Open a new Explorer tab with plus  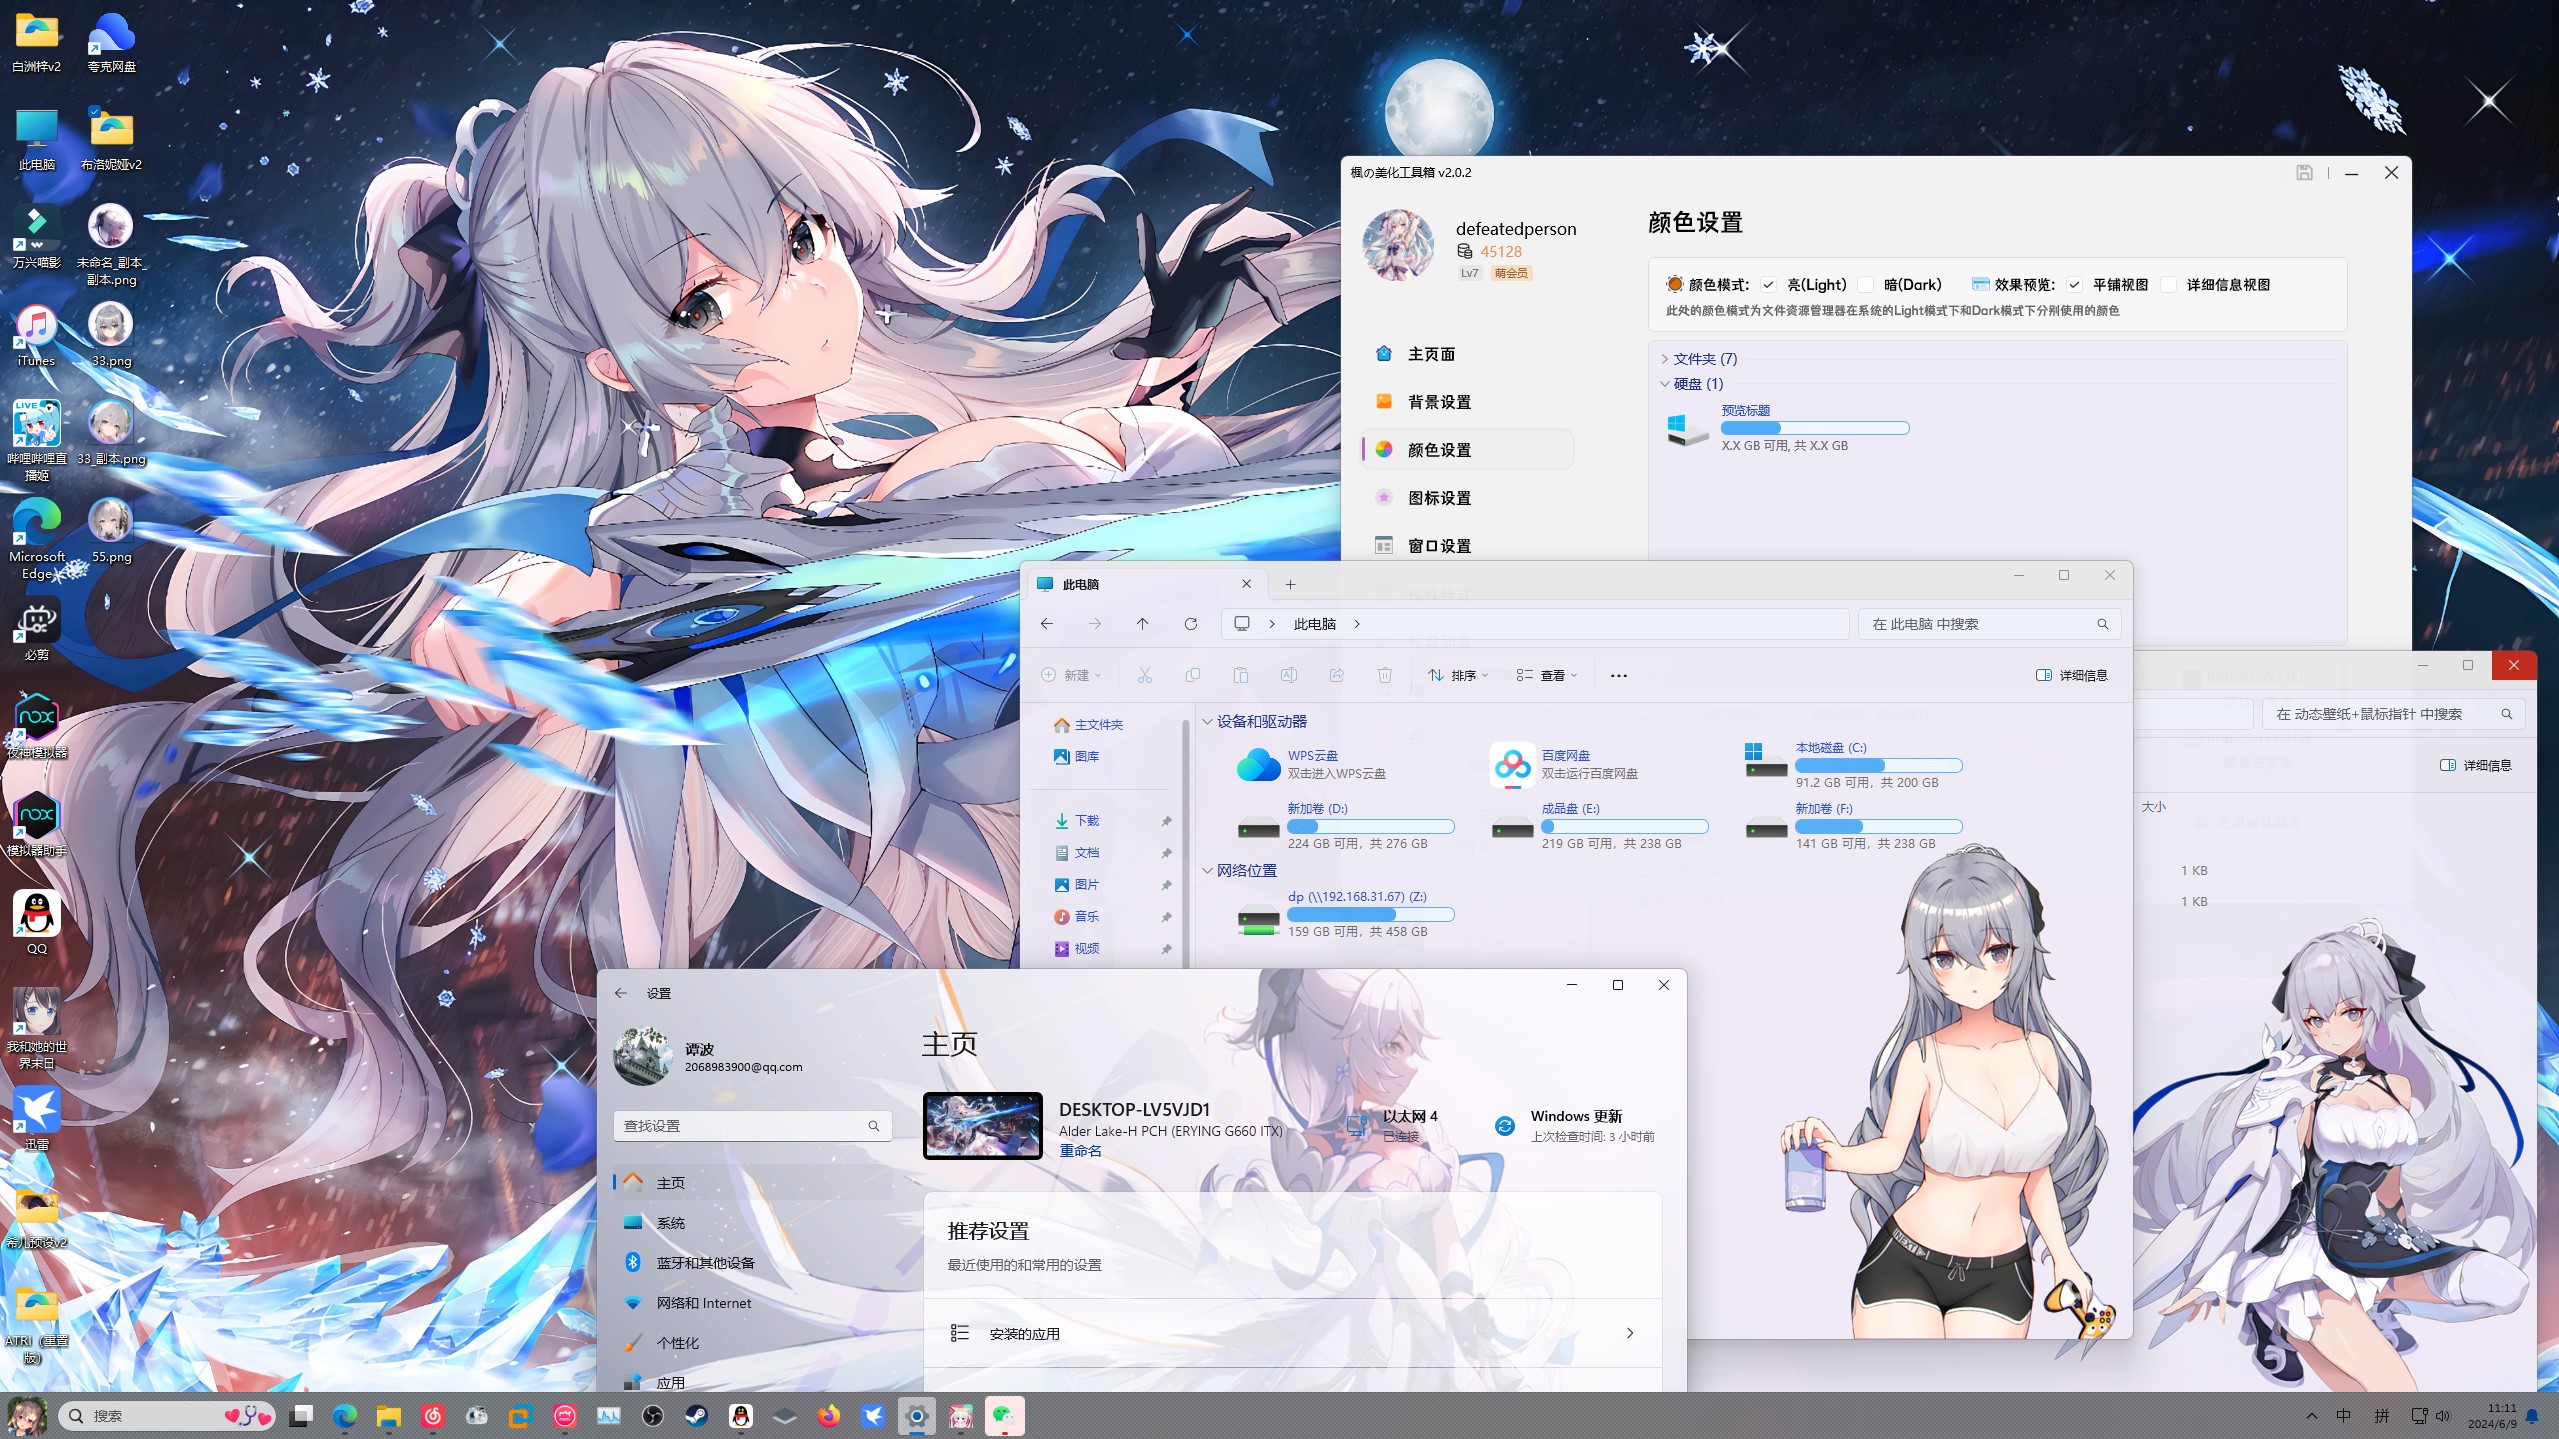[x=1290, y=584]
